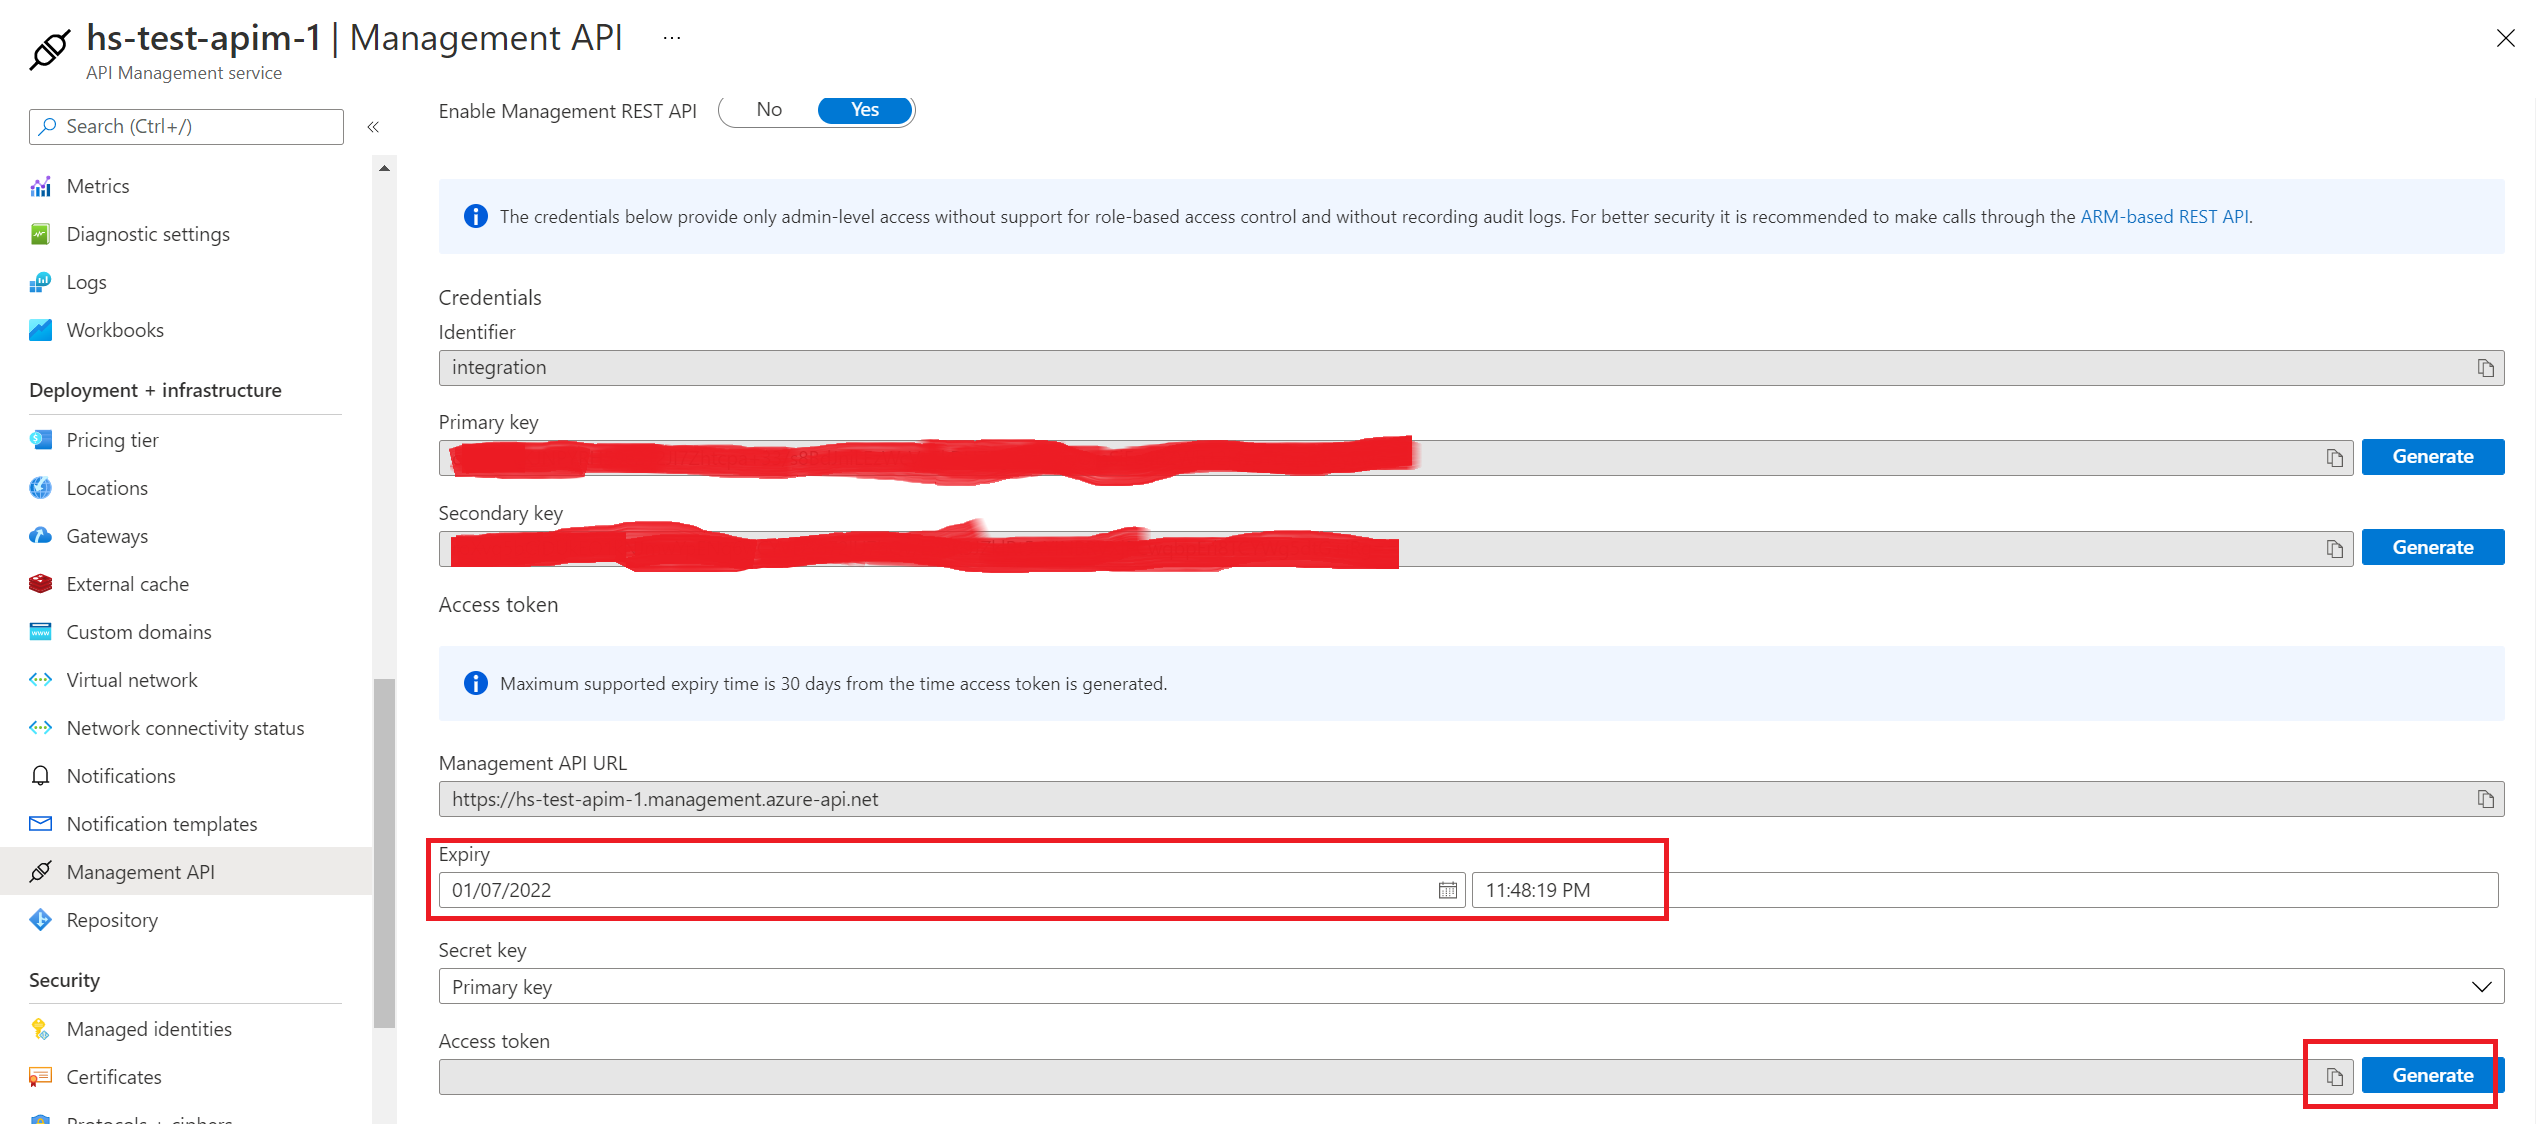The width and height of the screenshot is (2536, 1124).
Task: Copy the Identifier field value
Action: (x=2485, y=368)
